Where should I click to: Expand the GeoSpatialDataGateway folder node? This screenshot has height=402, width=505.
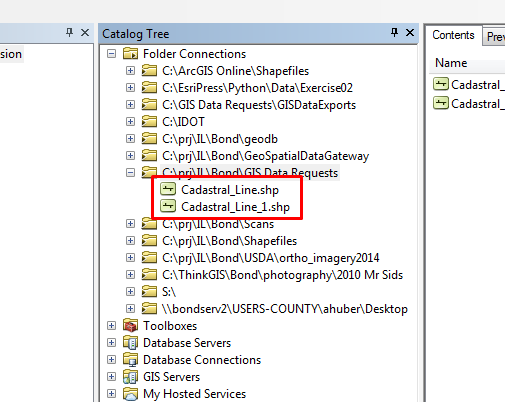(130, 156)
